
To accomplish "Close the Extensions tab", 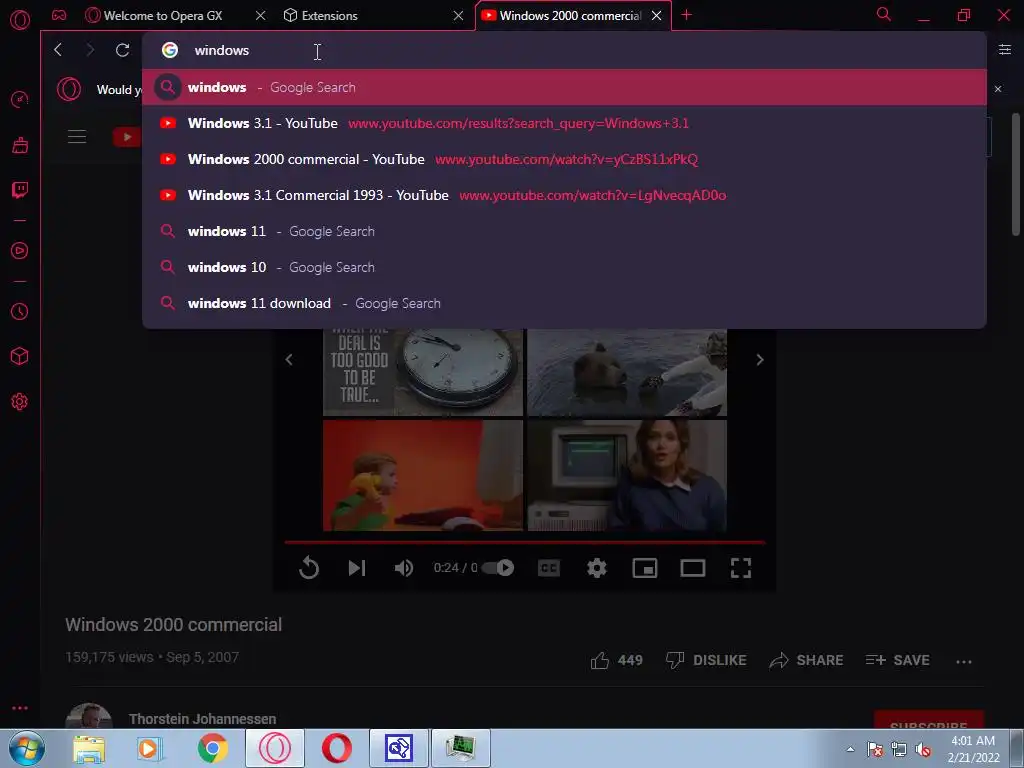I will pos(458,15).
